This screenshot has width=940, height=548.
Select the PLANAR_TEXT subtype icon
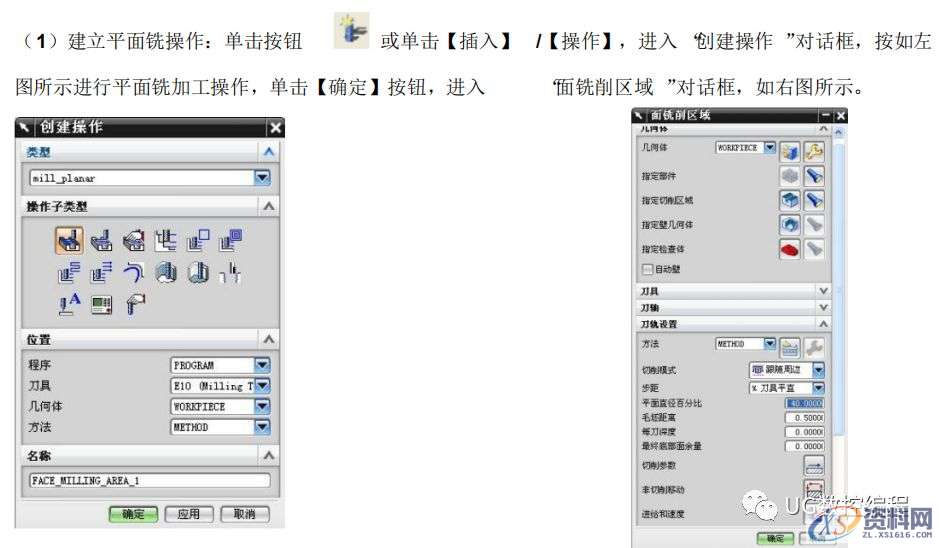69,305
